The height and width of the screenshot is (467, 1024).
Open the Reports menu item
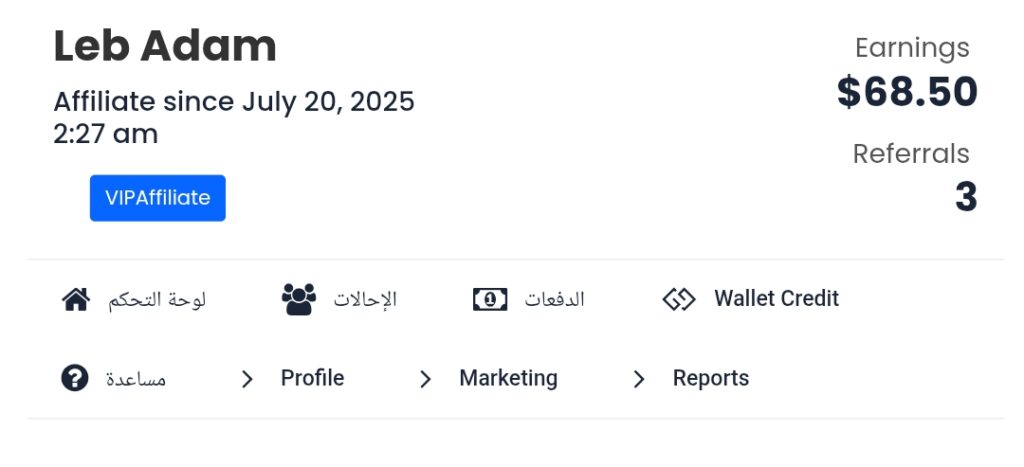click(711, 378)
